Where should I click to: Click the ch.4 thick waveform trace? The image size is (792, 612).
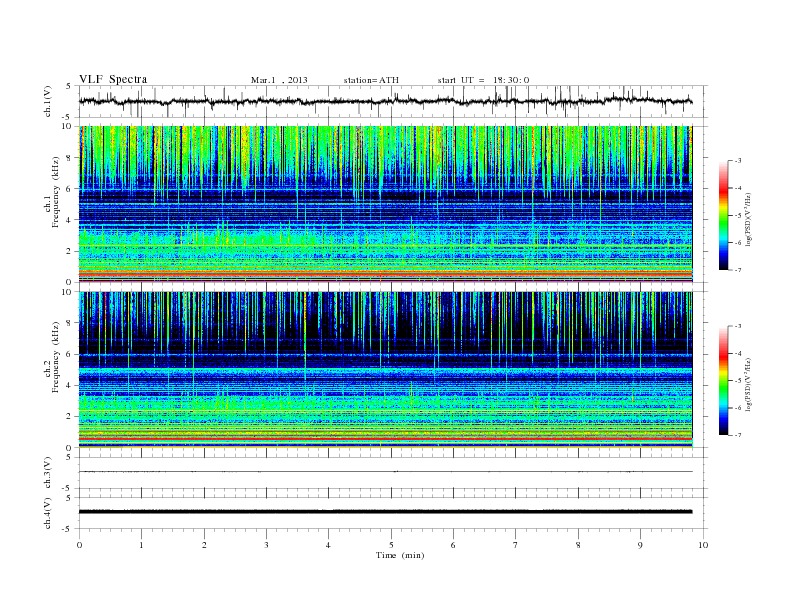(385, 512)
